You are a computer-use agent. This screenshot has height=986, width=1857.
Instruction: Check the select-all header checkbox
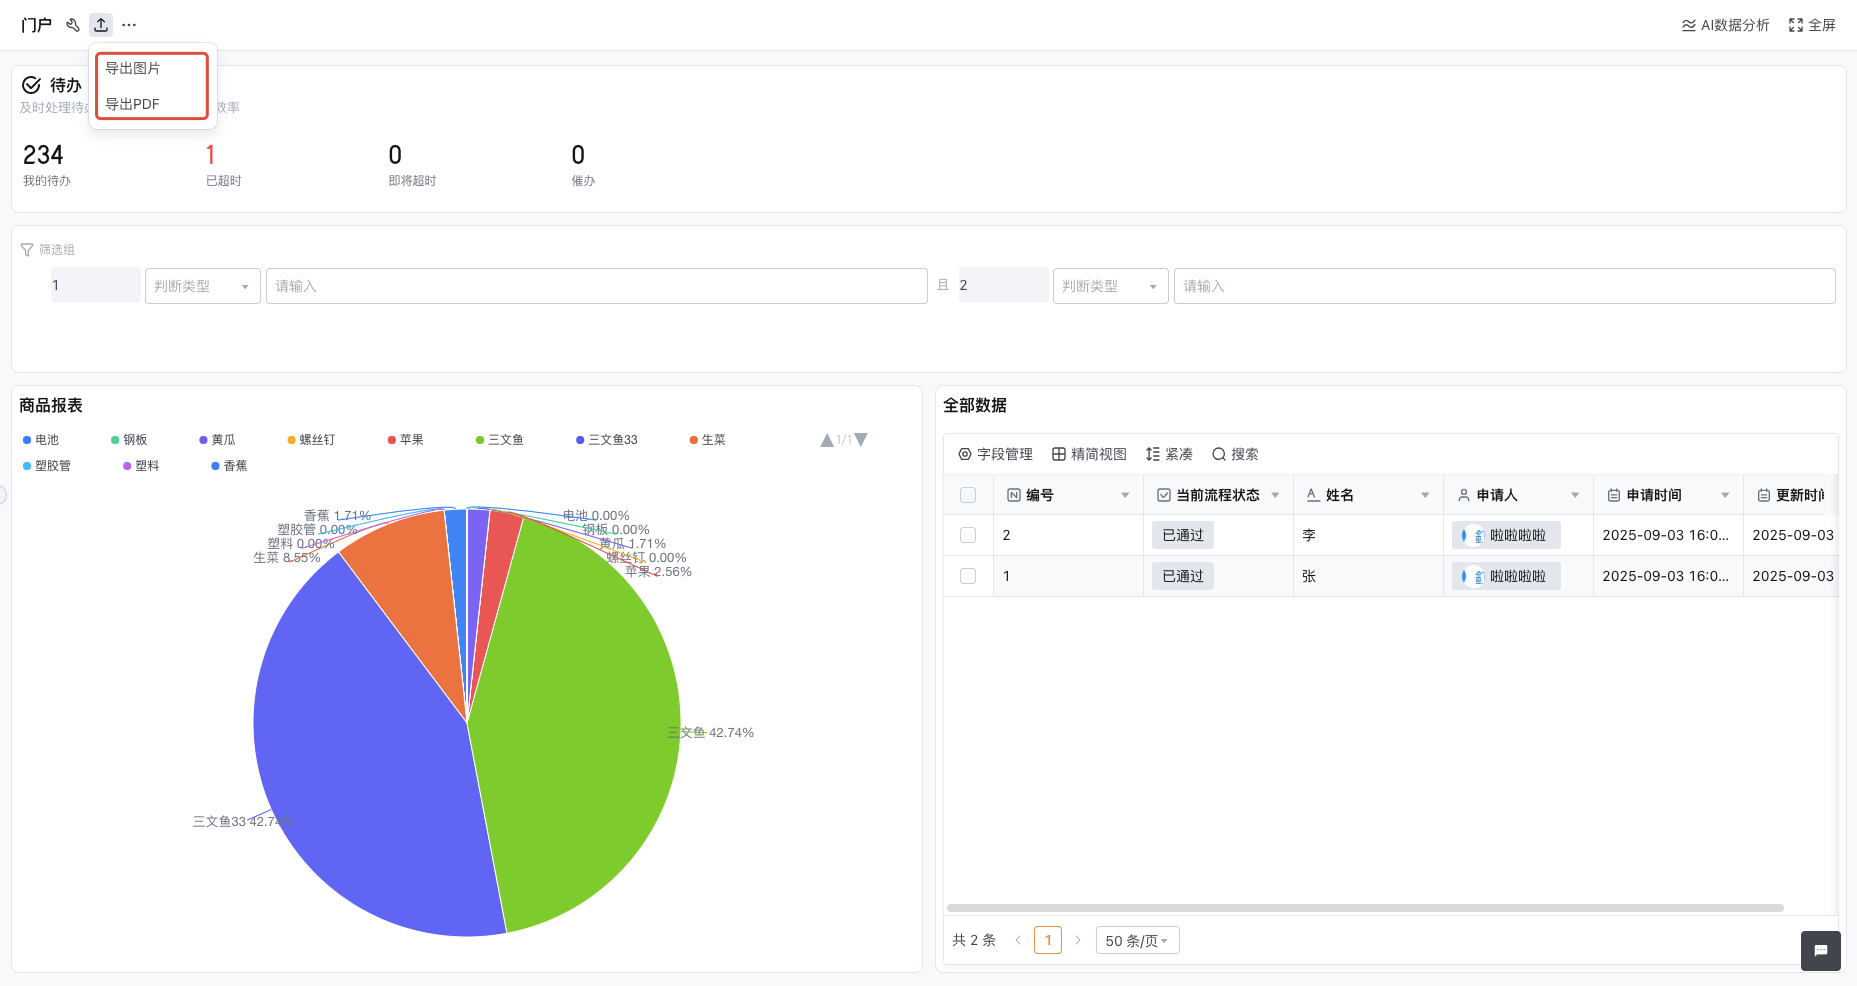[968, 495]
